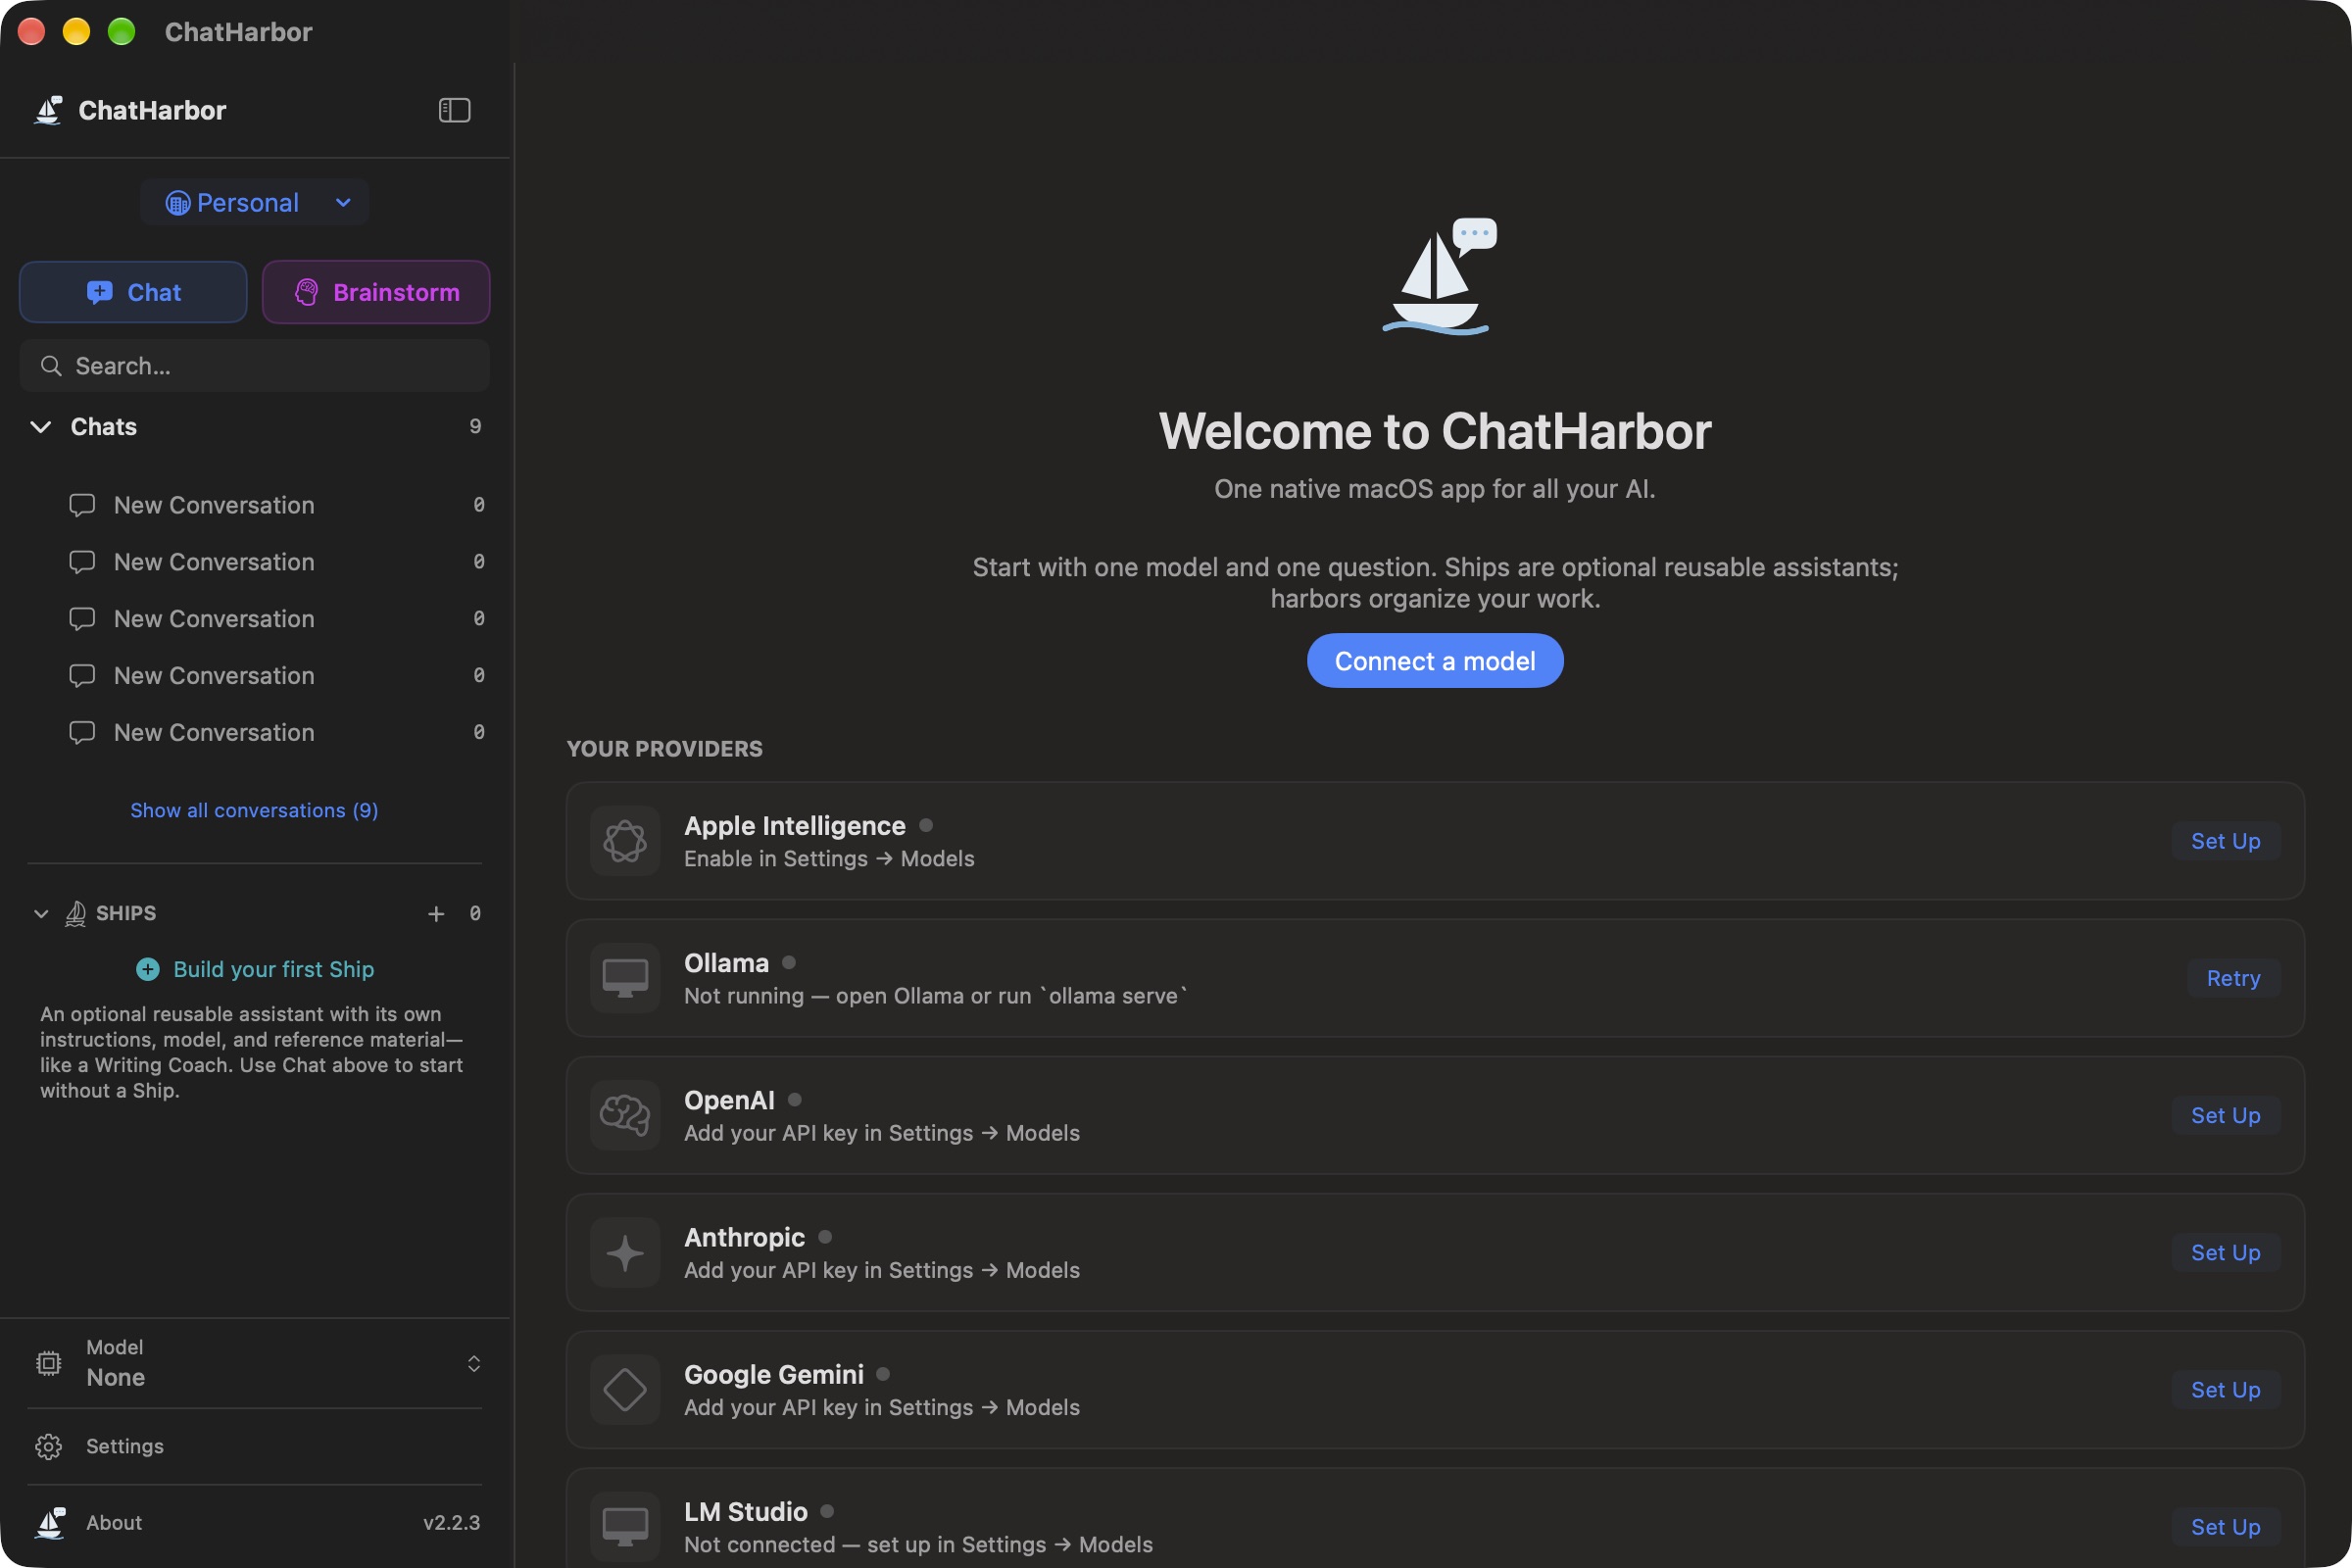Click the ChatHarbor sailboat logo in sidebar header
The height and width of the screenshot is (1568, 2352).
(48, 110)
